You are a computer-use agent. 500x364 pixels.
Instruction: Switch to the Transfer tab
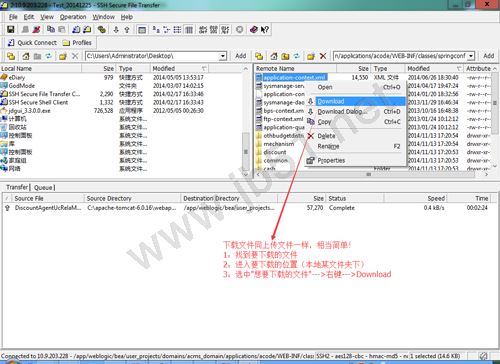click(17, 187)
